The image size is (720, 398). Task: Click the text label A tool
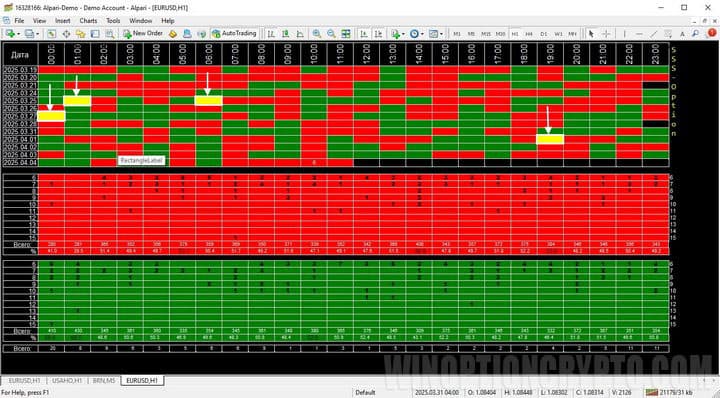coord(682,34)
